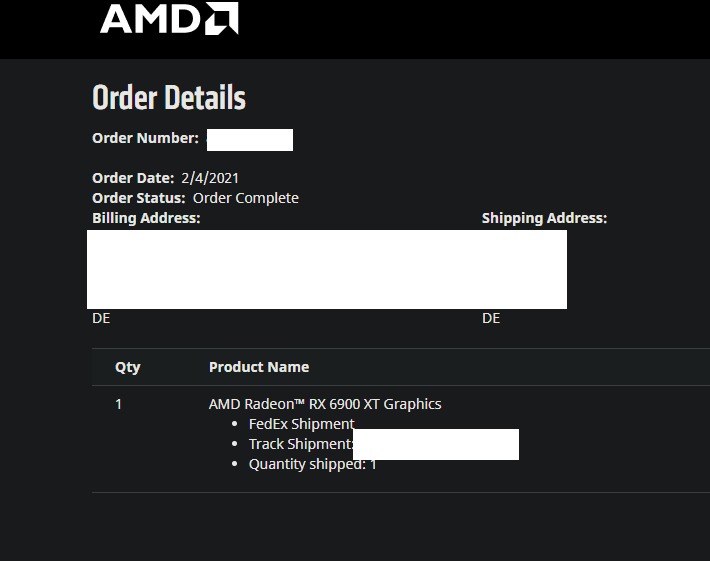
Task: Click the Order Date label
Action: (x=133, y=178)
